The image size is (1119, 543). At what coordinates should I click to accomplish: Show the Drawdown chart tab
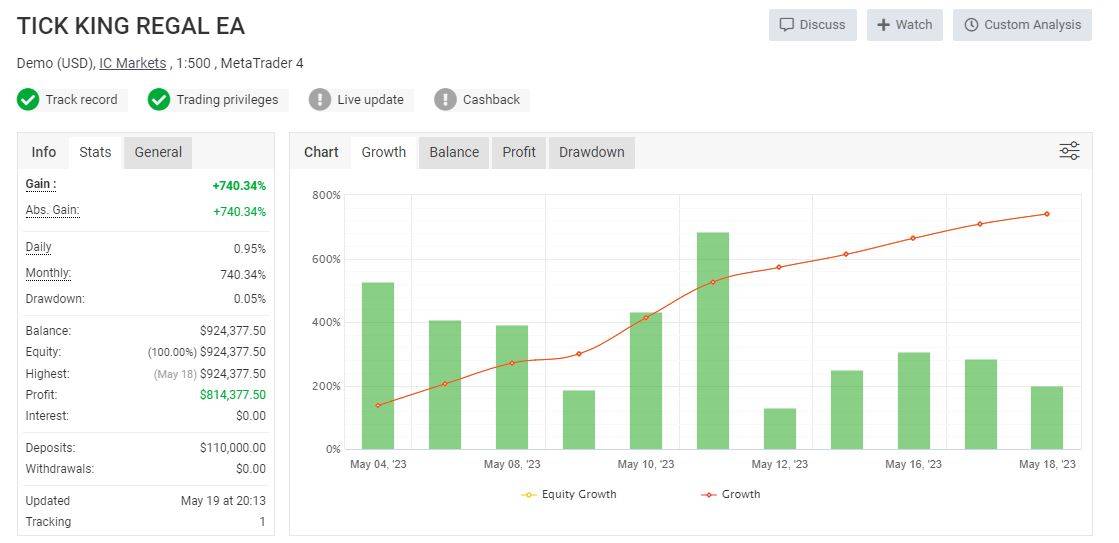point(591,152)
